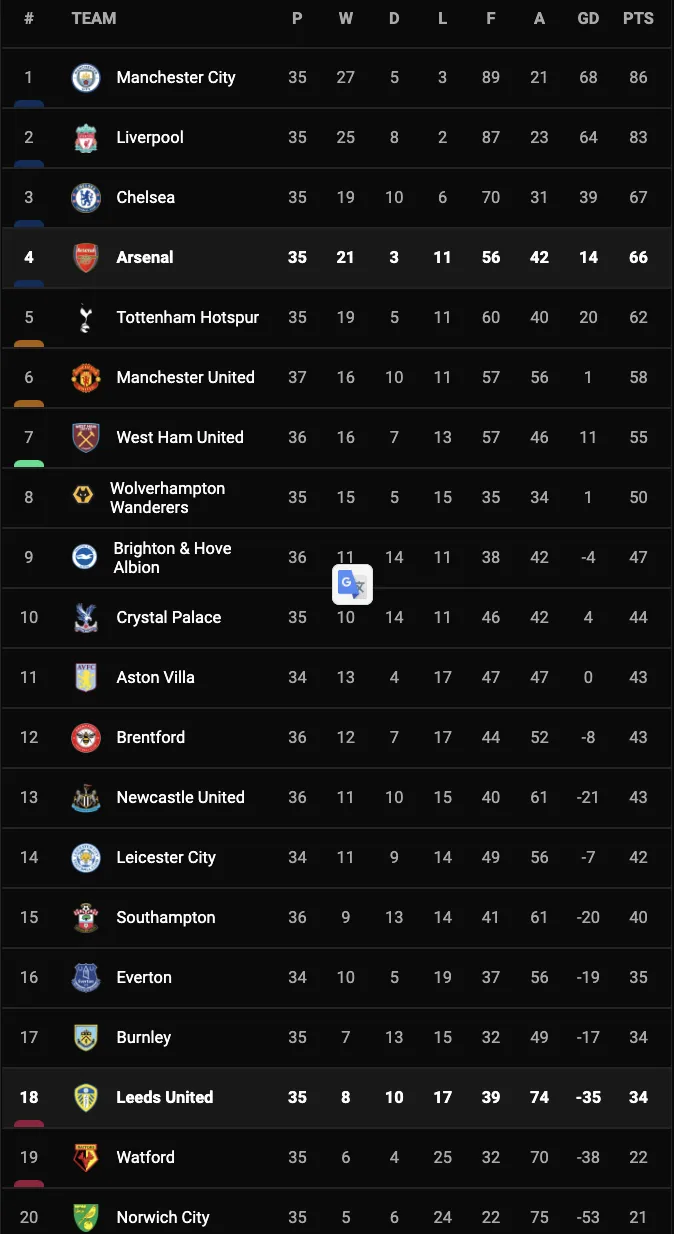Click the Arsenal club crest

86,258
